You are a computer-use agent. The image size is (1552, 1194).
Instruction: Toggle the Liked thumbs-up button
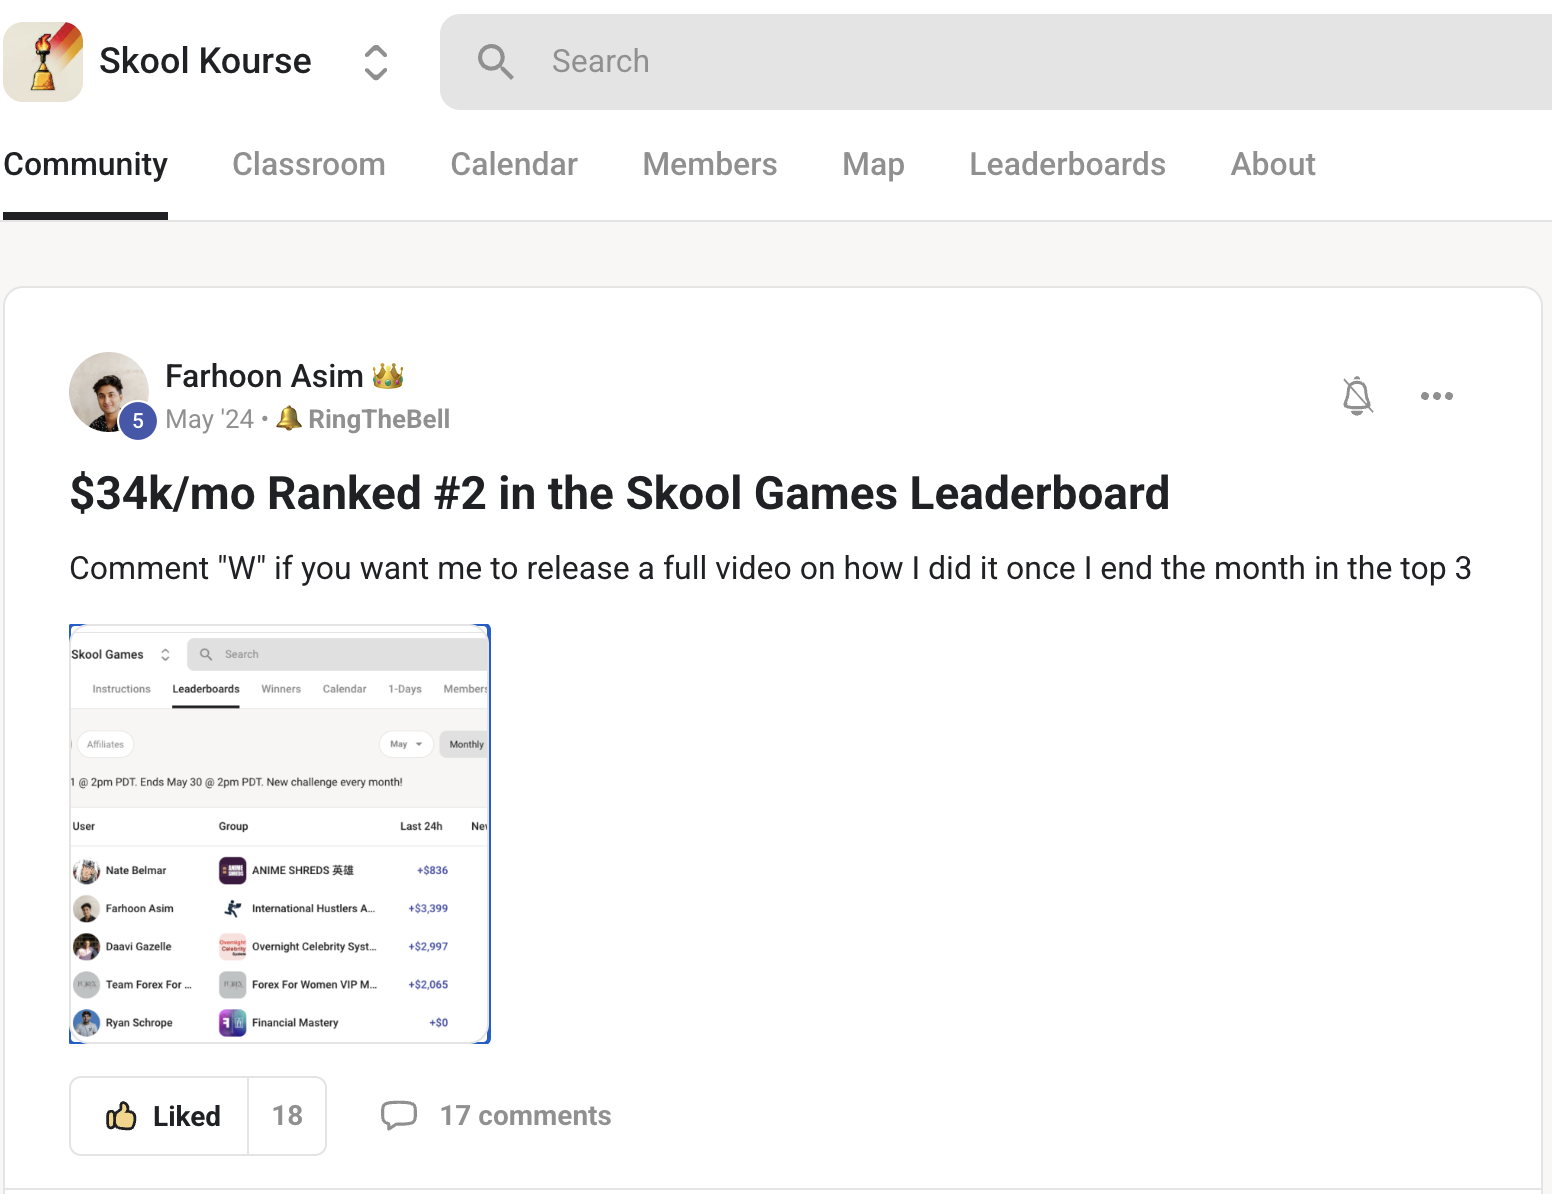159,1116
